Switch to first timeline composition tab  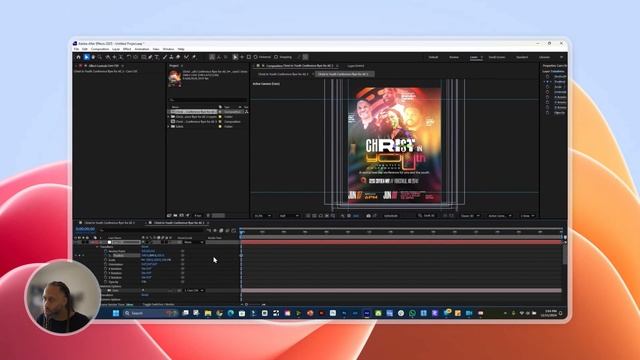110,223
